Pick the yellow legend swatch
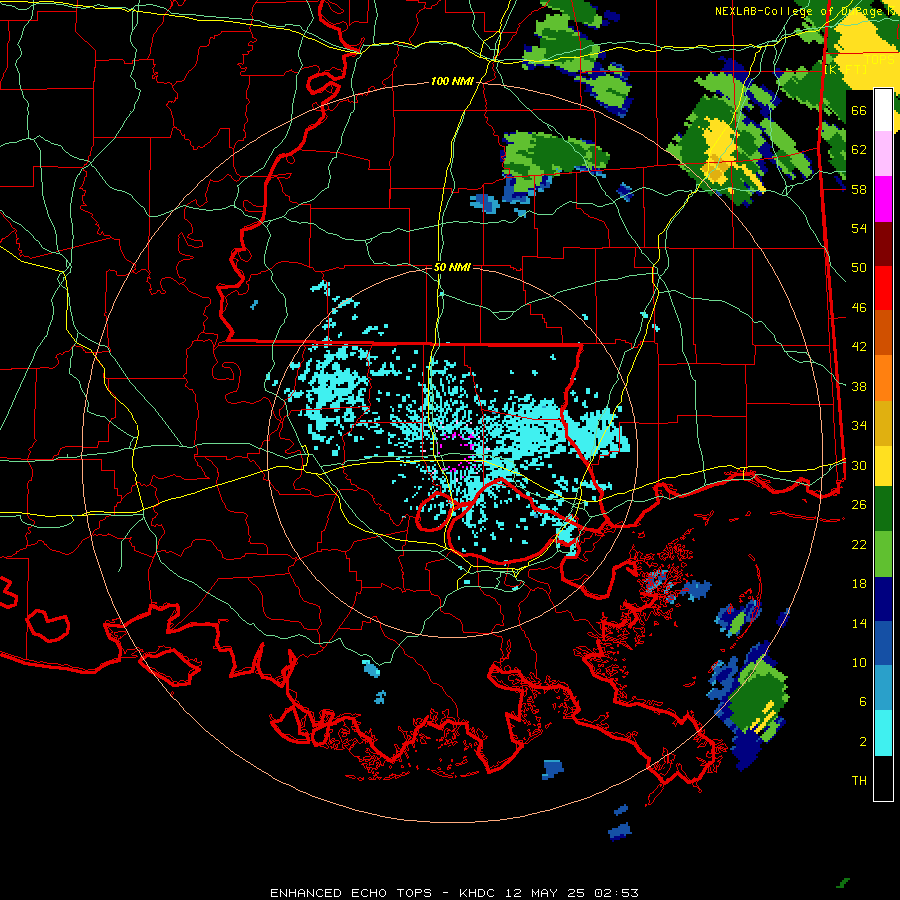The width and height of the screenshot is (900, 900). click(883, 467)
